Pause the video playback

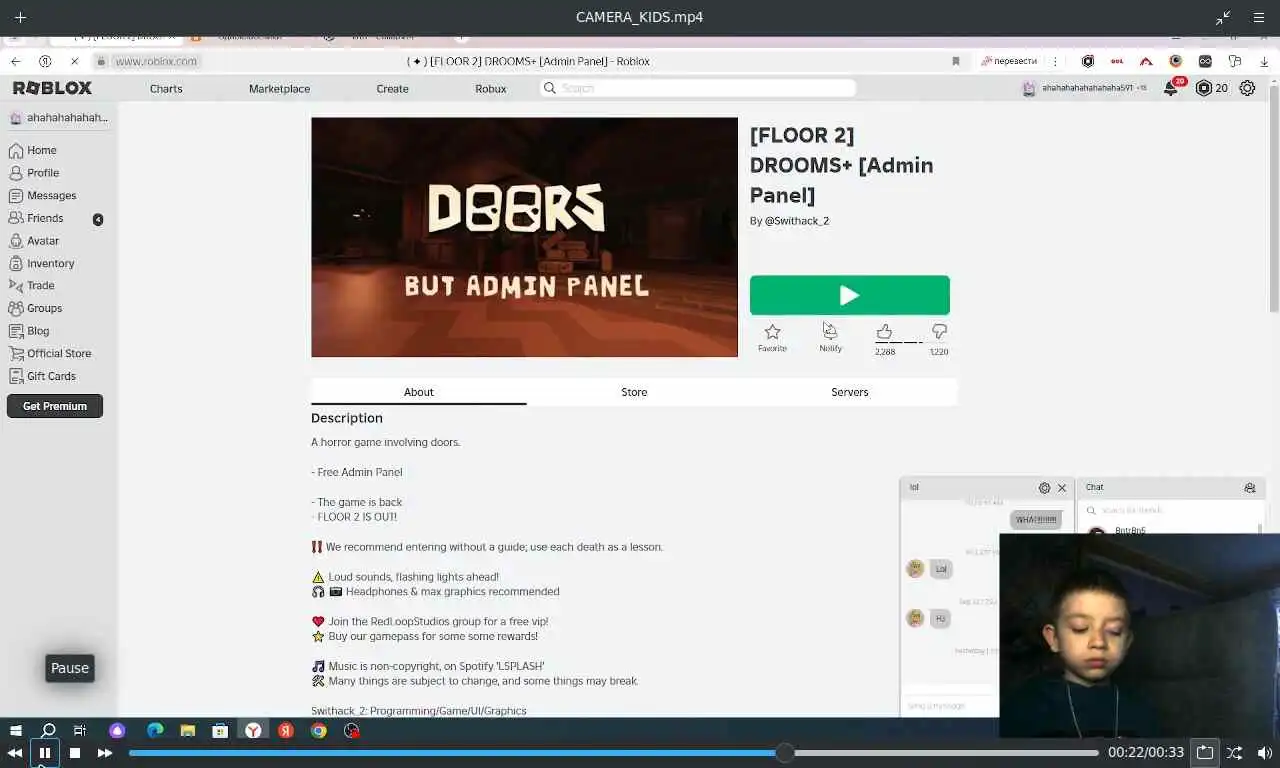(44, 753)
